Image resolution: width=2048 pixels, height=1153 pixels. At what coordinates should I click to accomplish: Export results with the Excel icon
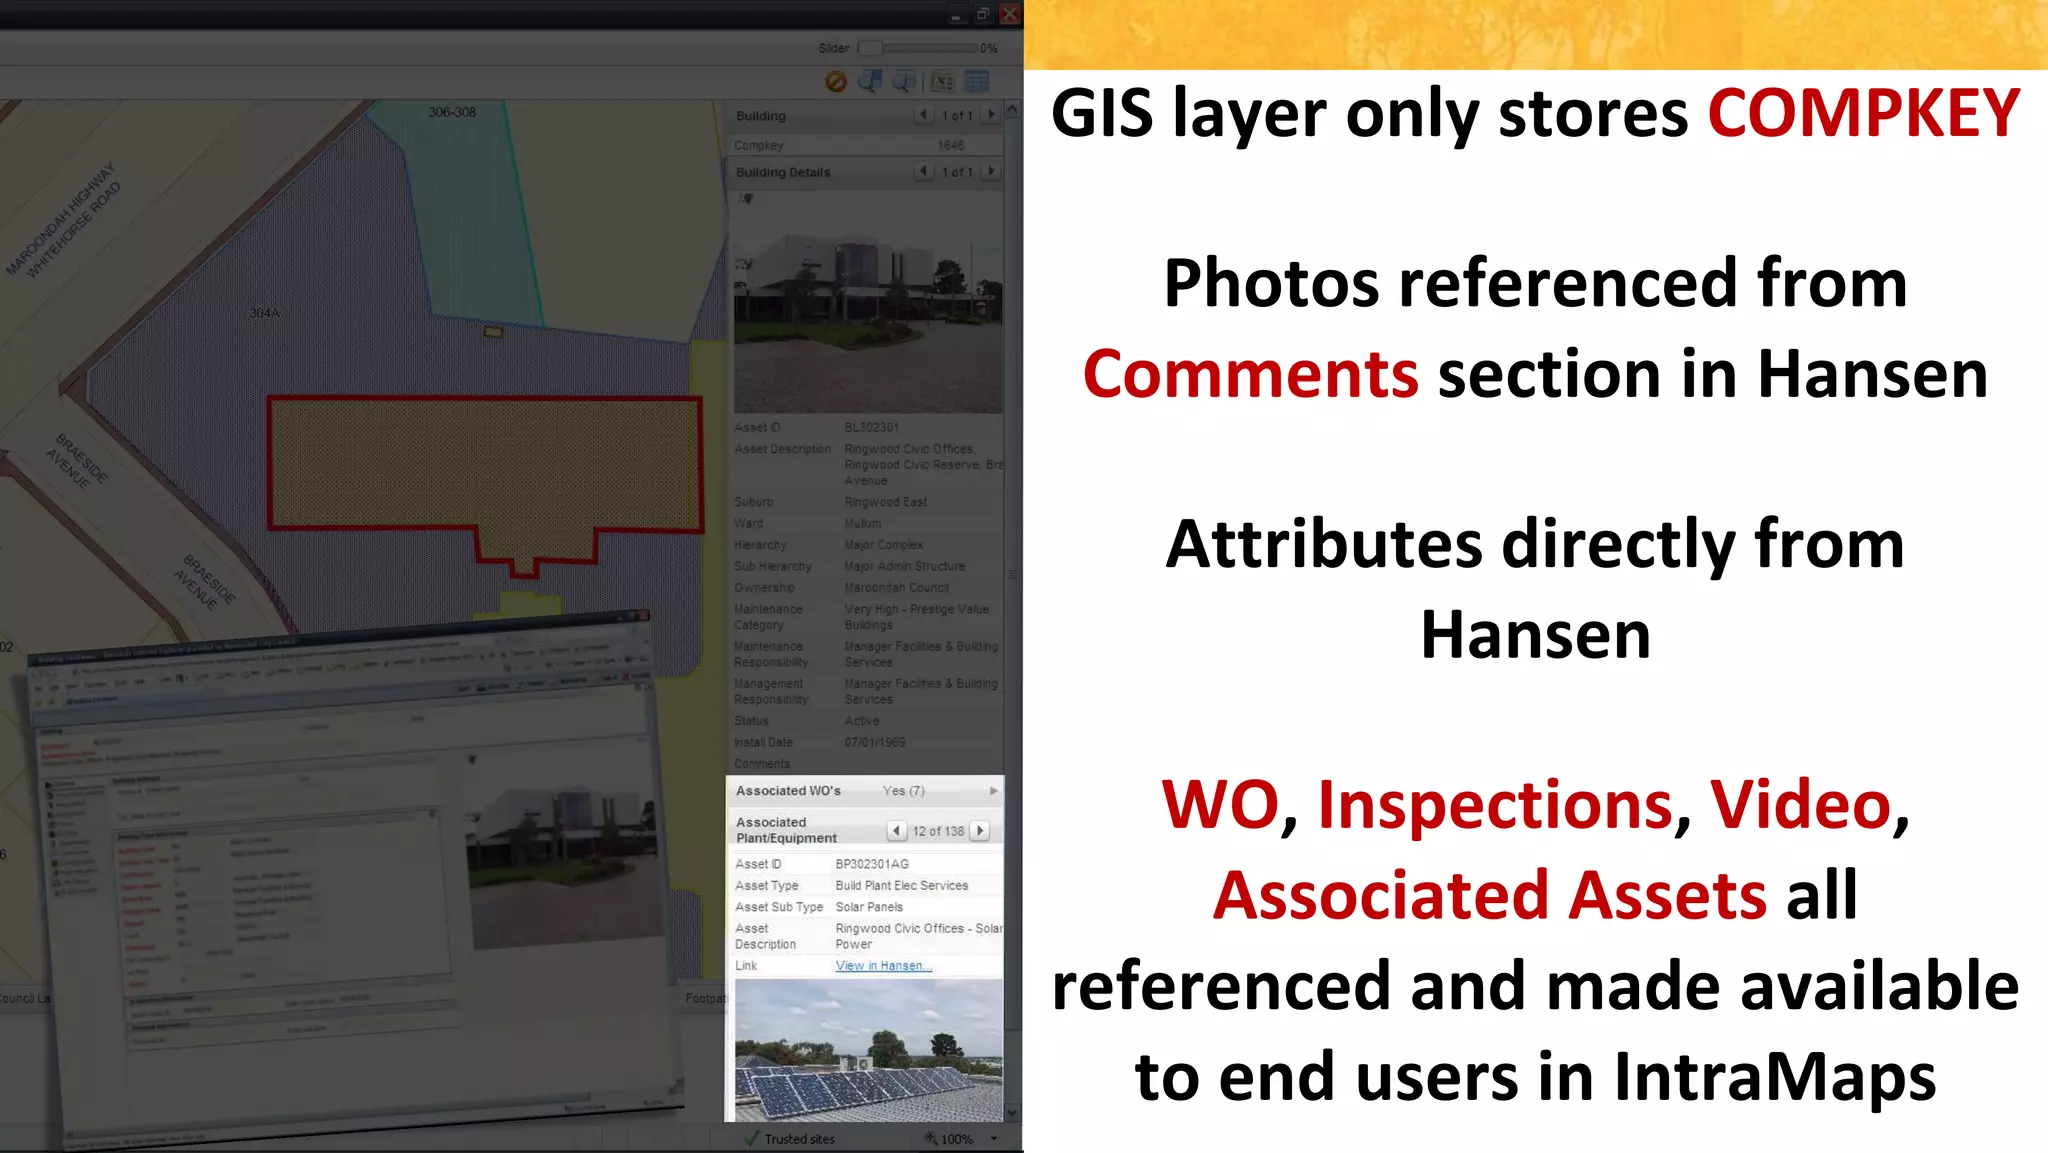pyautogui.click(x=943, y=82)
